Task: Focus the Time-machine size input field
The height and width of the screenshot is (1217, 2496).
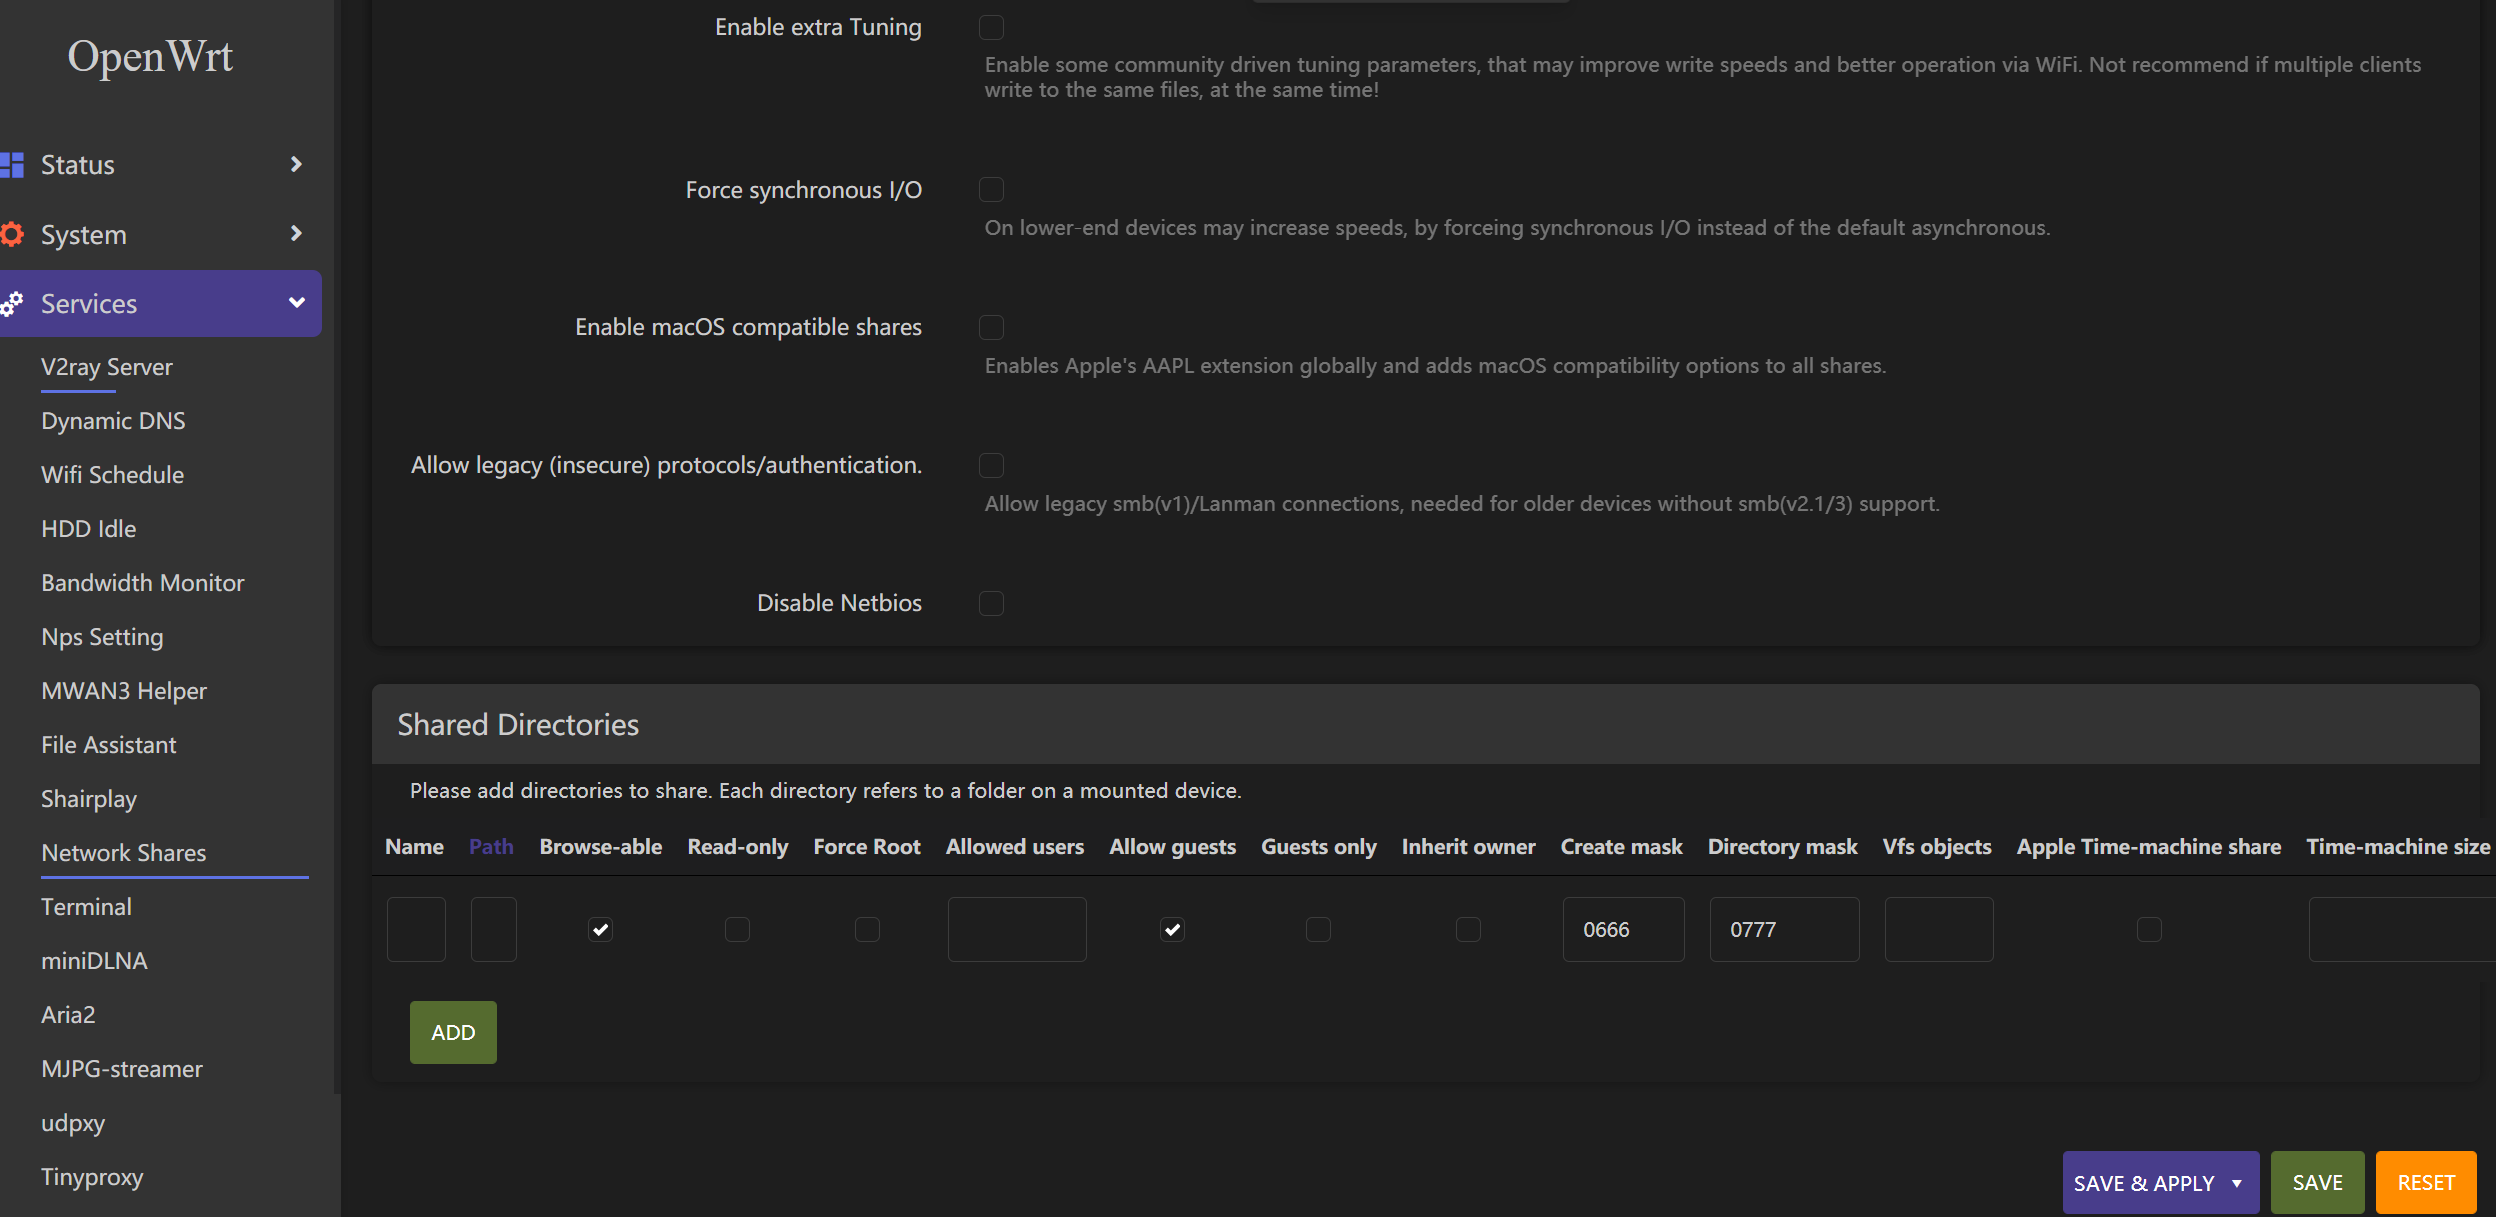Action: click(x=2402, y=929)
